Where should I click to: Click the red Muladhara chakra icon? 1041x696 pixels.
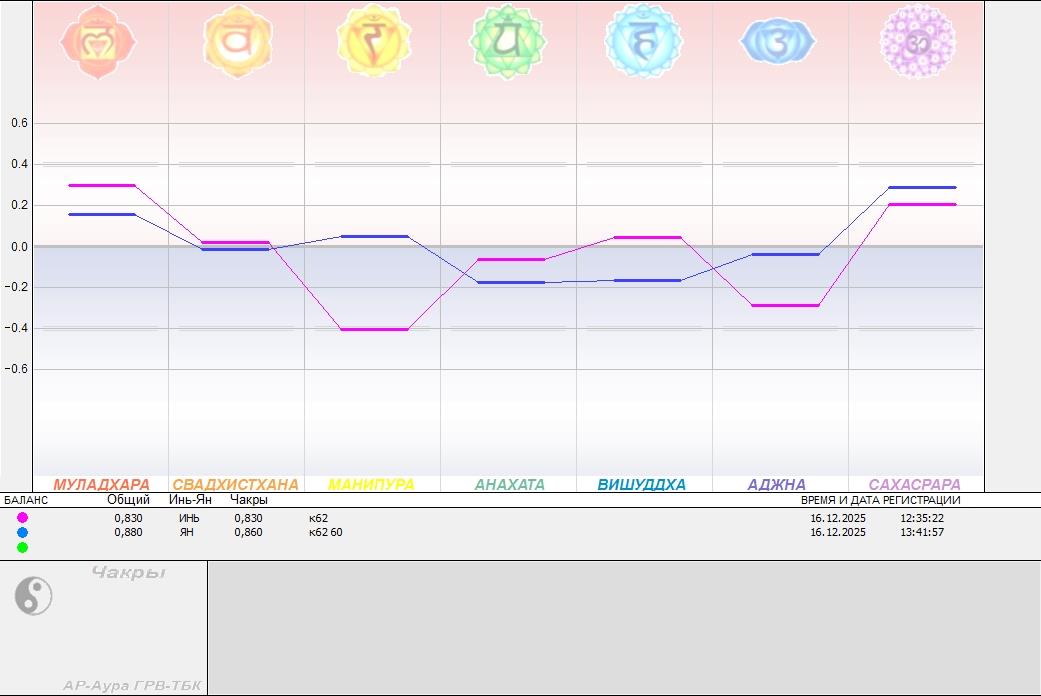pyautogui.click(x=98, y=41)
